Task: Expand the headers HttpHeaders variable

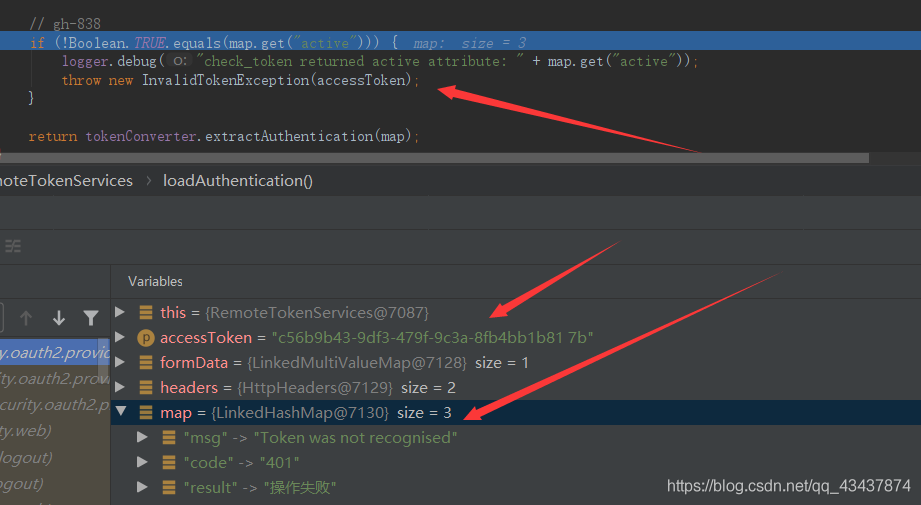Action: coord(121,388)
